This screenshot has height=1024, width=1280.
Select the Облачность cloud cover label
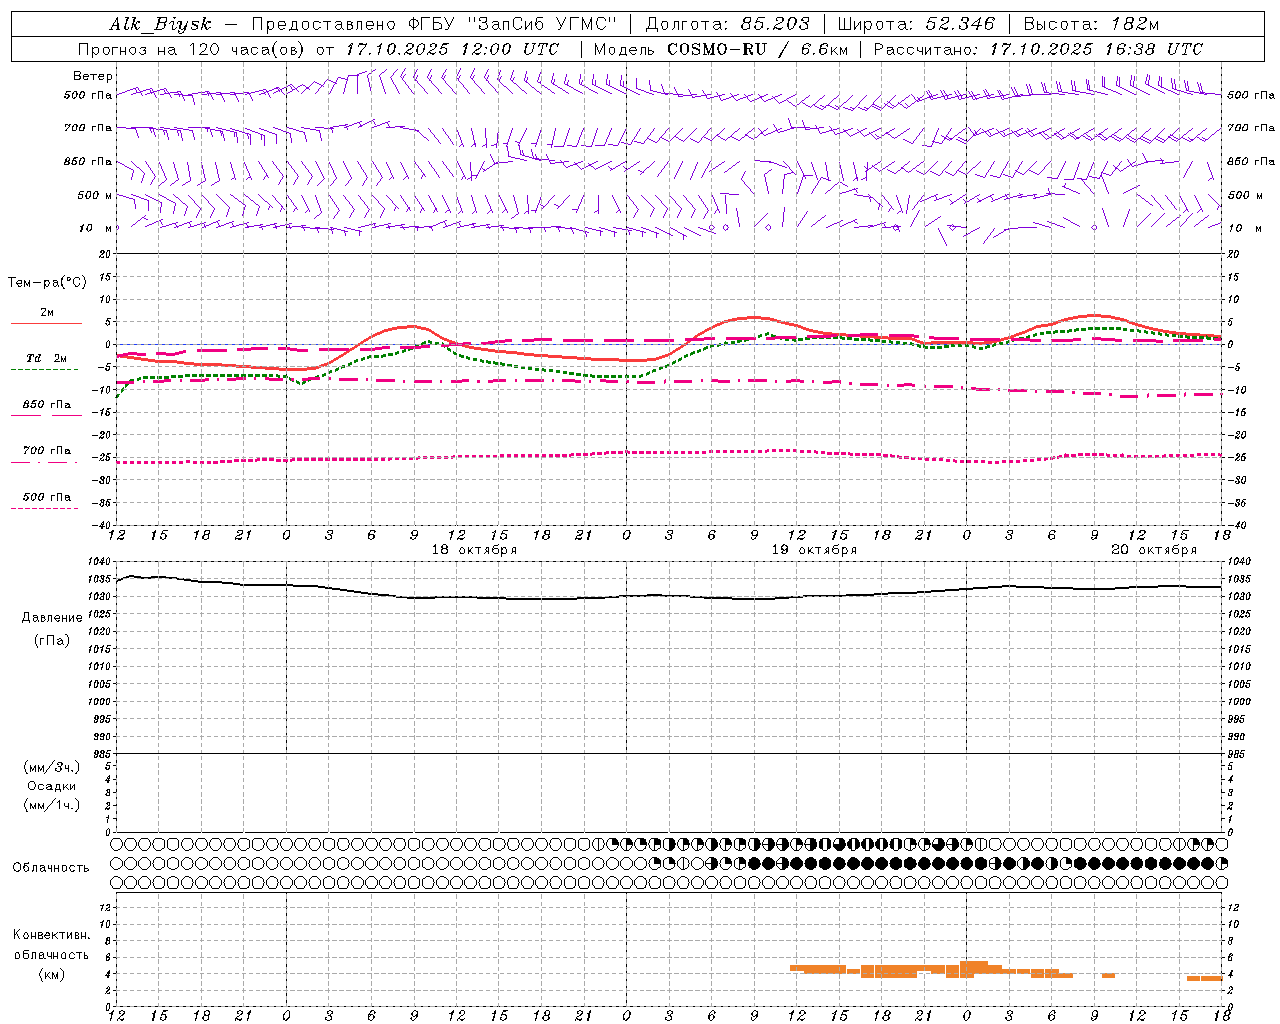click(x=51, y=867)
